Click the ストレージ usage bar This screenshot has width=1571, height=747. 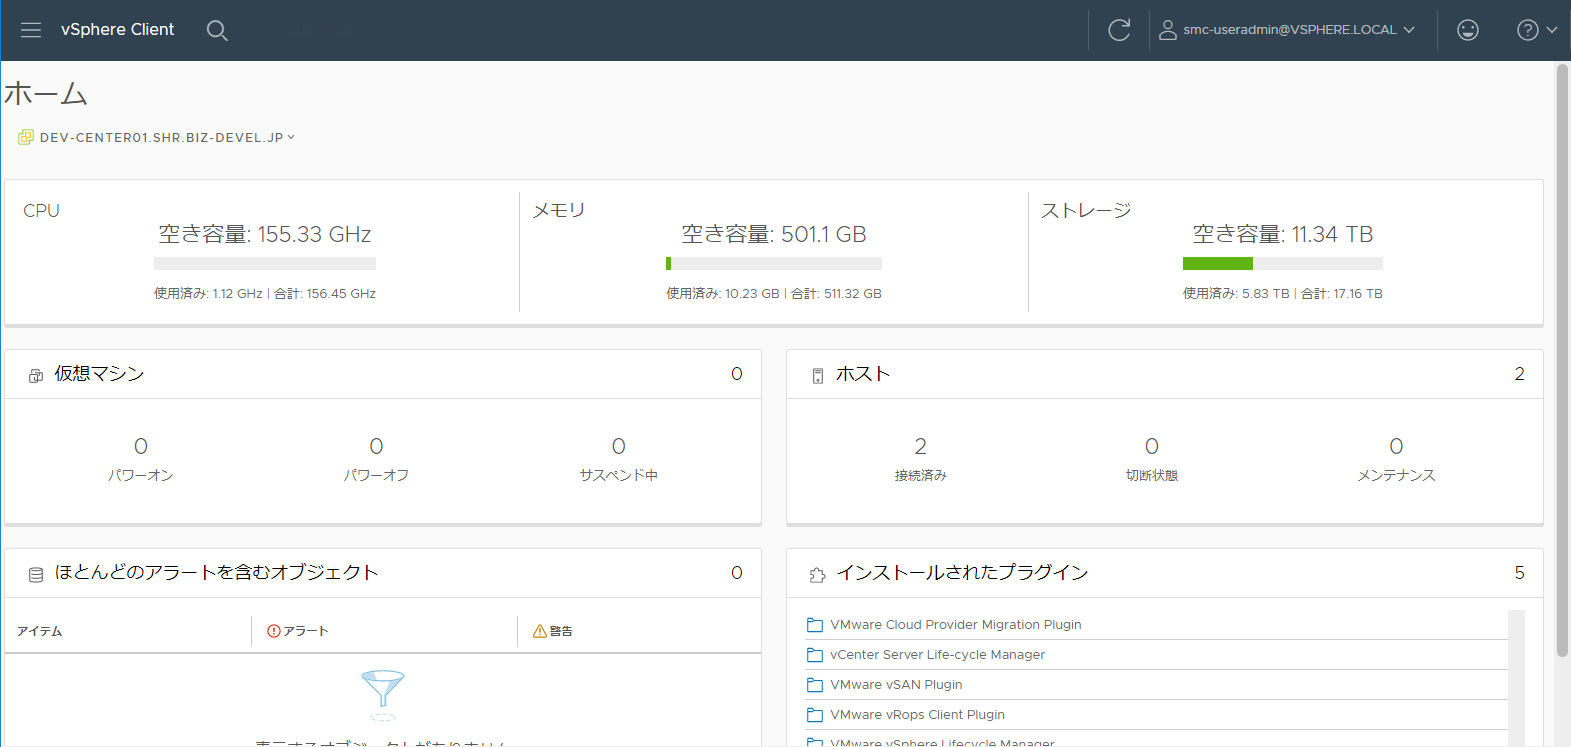[x=1283, y=264]
